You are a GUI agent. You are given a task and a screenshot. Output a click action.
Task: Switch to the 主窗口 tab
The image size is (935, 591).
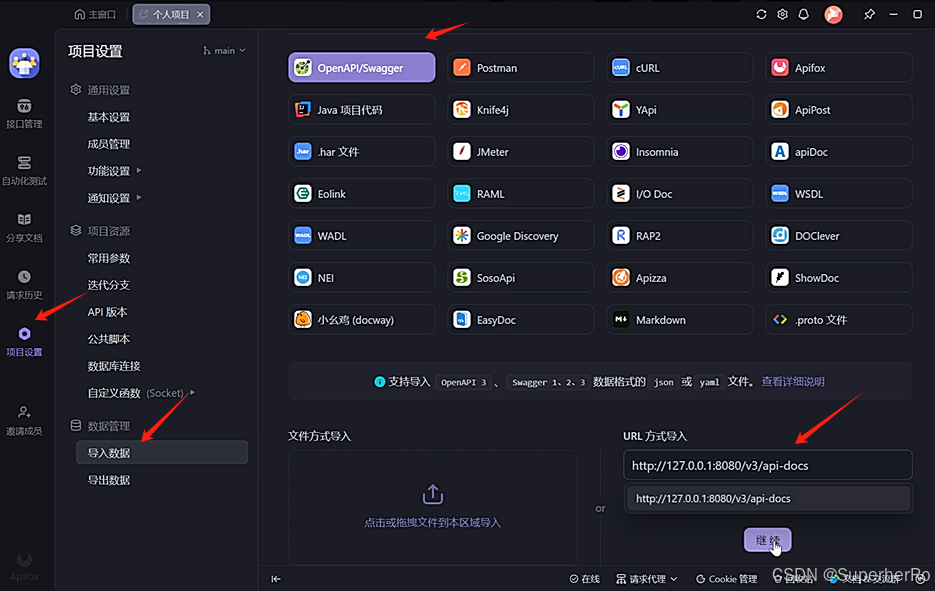pos(96,14)
